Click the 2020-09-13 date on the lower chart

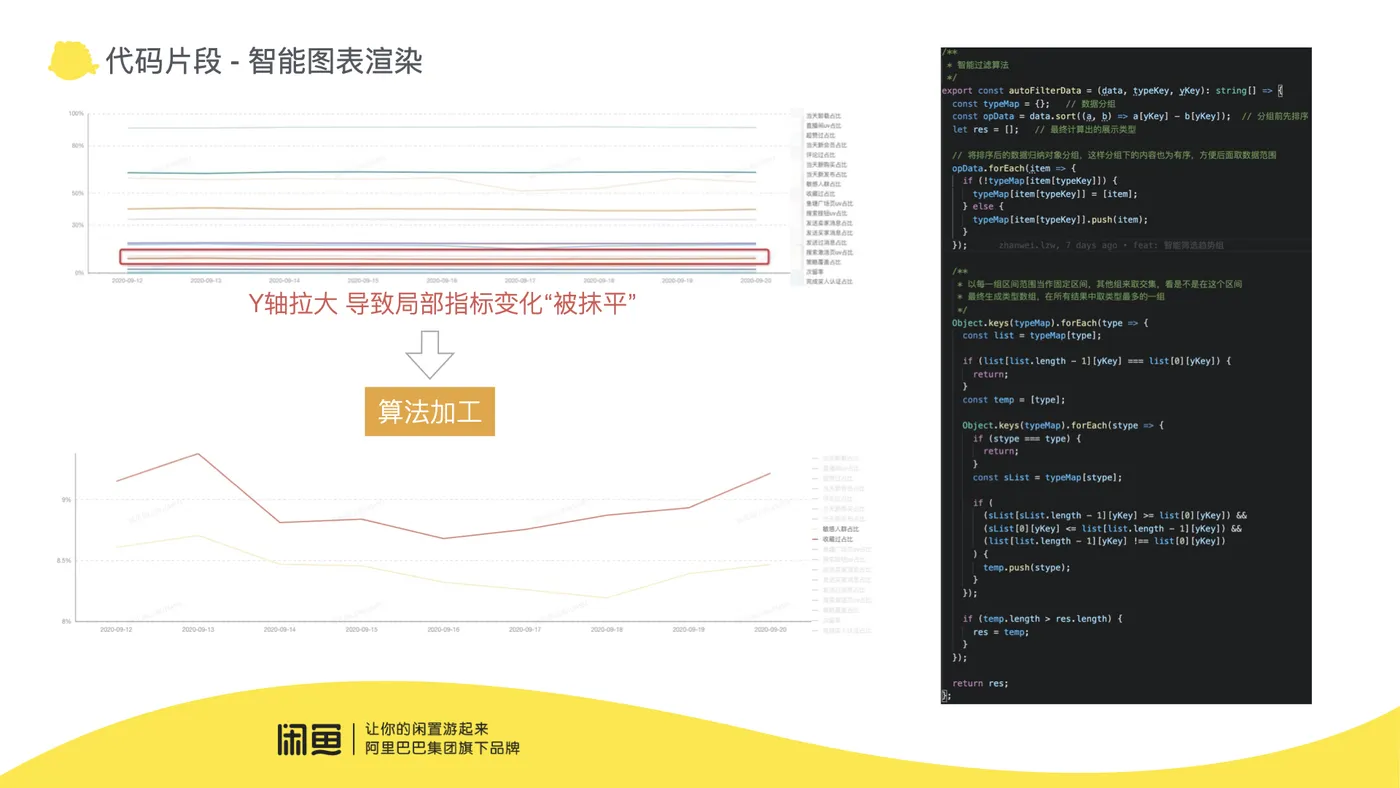click(198, 630)
